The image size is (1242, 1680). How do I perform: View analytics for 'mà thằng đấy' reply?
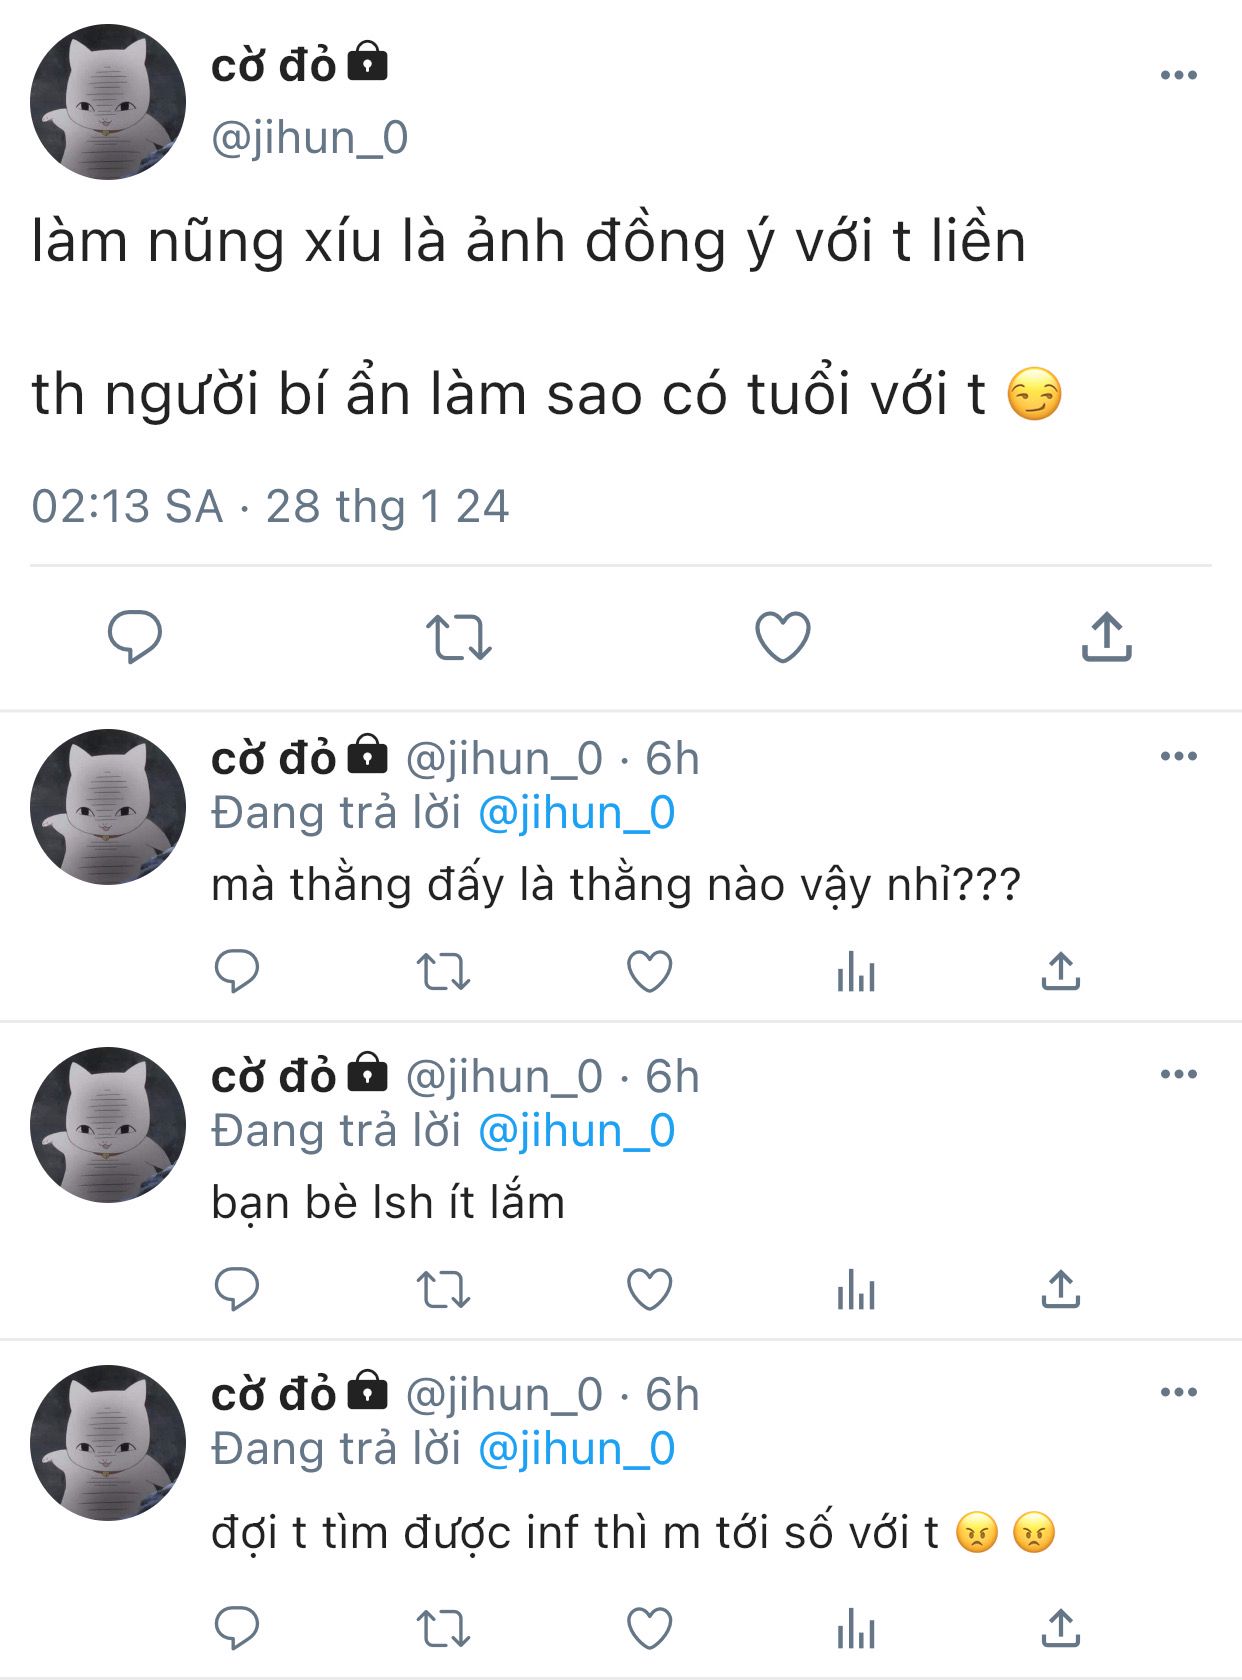(856, 971)
